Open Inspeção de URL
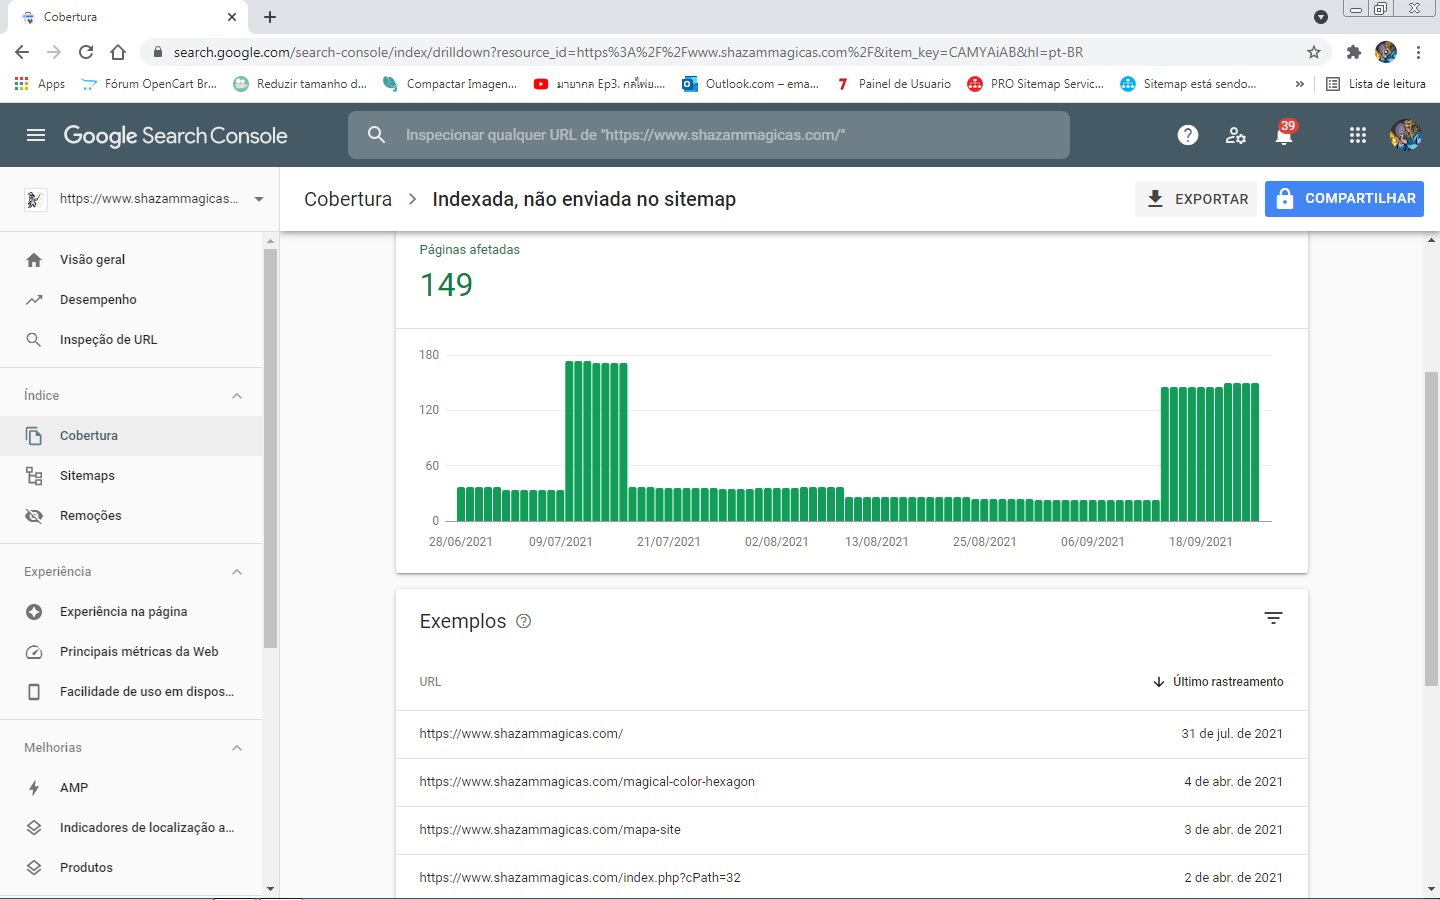 click(131, 340)
